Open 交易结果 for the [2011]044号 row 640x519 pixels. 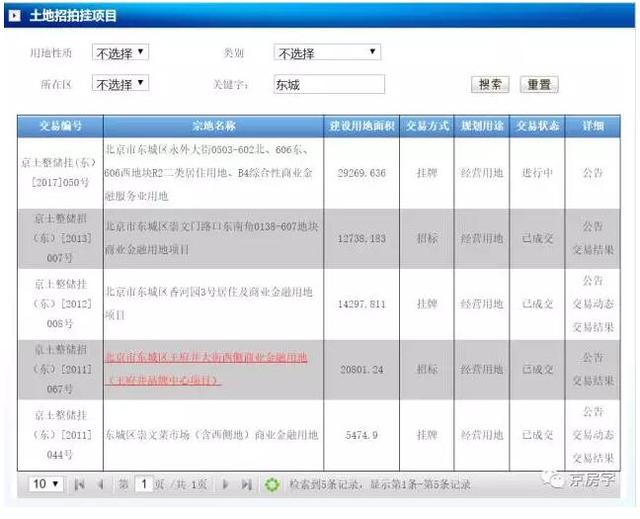(x=593, y=458)
